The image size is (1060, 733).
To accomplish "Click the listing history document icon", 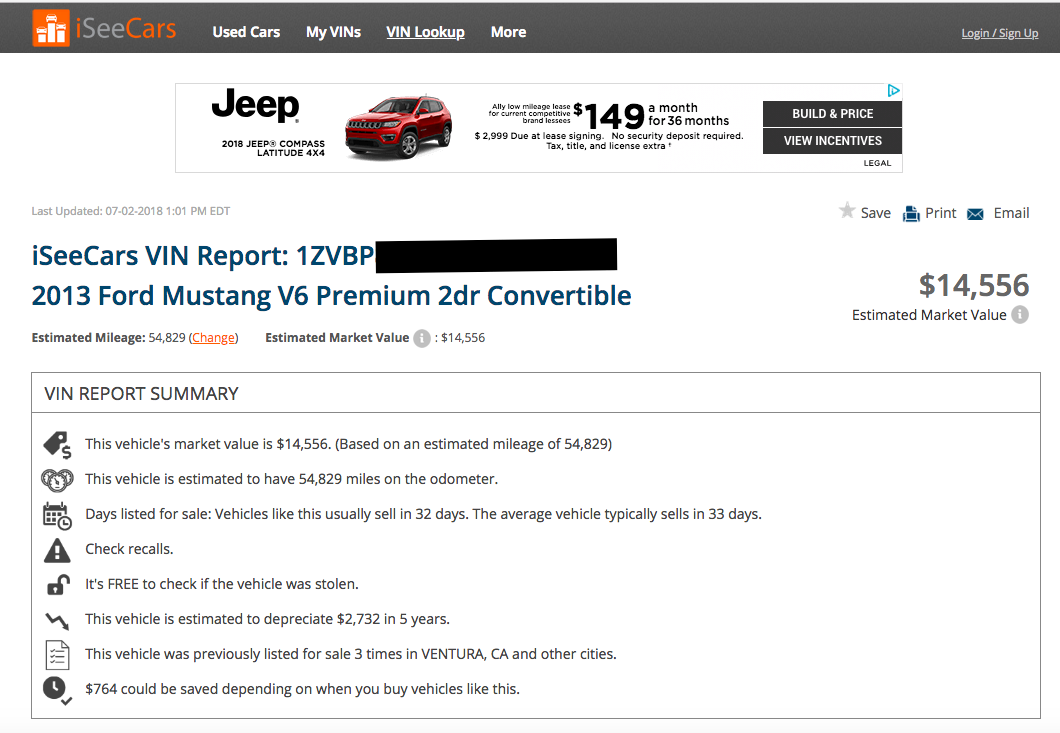I will point(57,655).
